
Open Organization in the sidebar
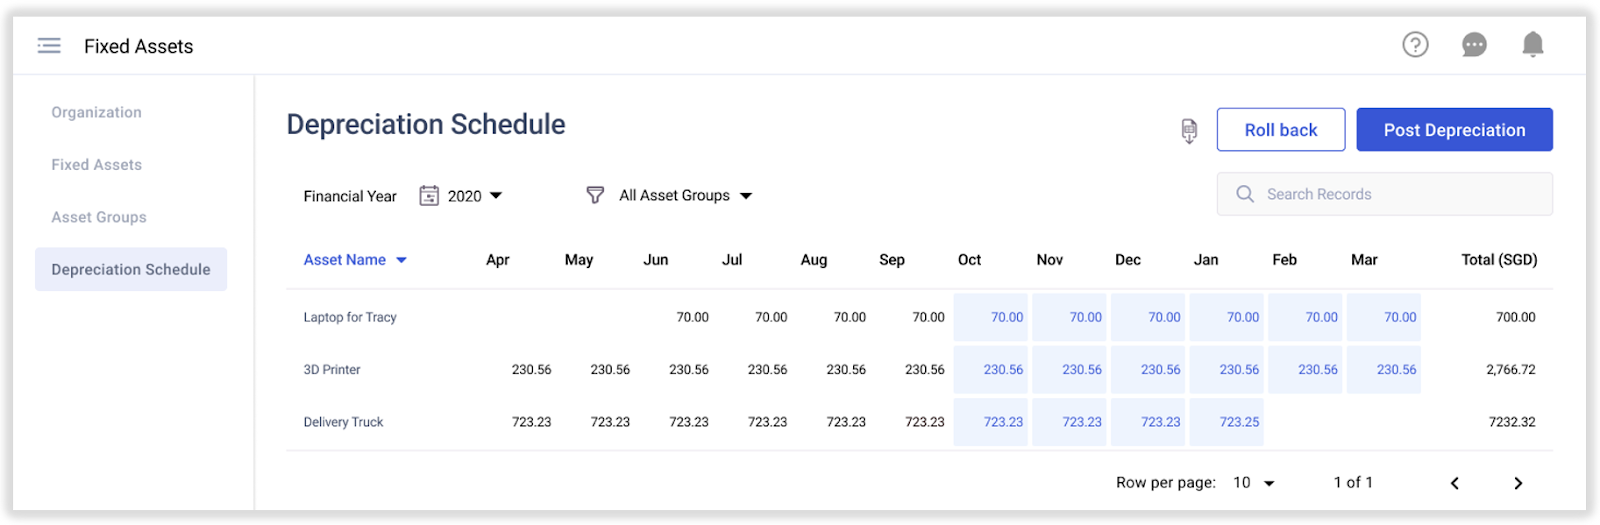tap(97, 113)
